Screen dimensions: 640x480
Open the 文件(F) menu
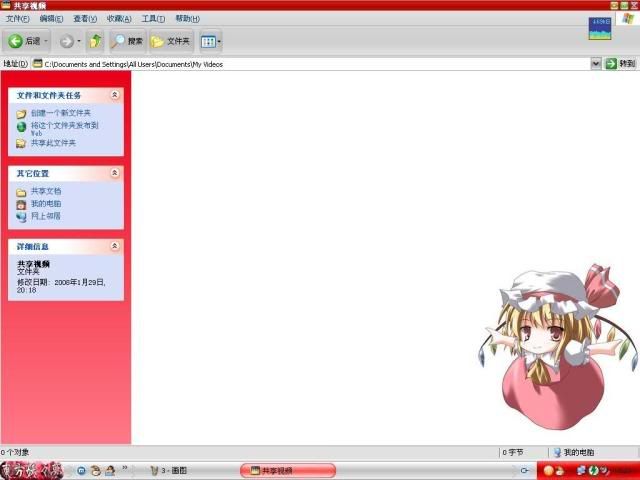[18, 19]
